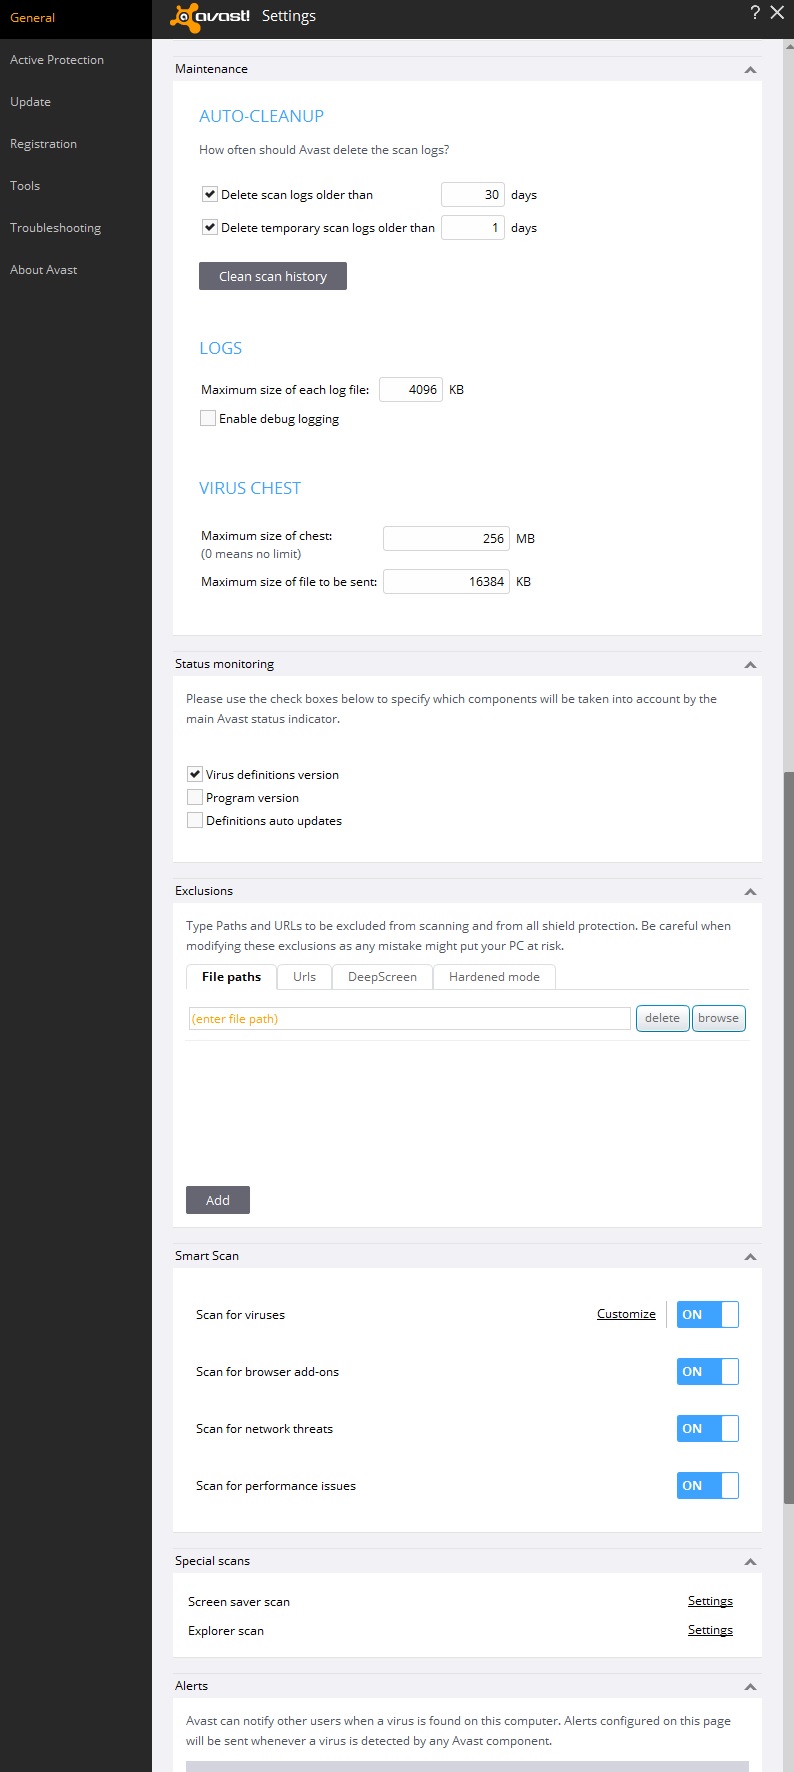Turn off Scan for performance issues switch
Screen dimensions: 794x1772
[708, 1485]
